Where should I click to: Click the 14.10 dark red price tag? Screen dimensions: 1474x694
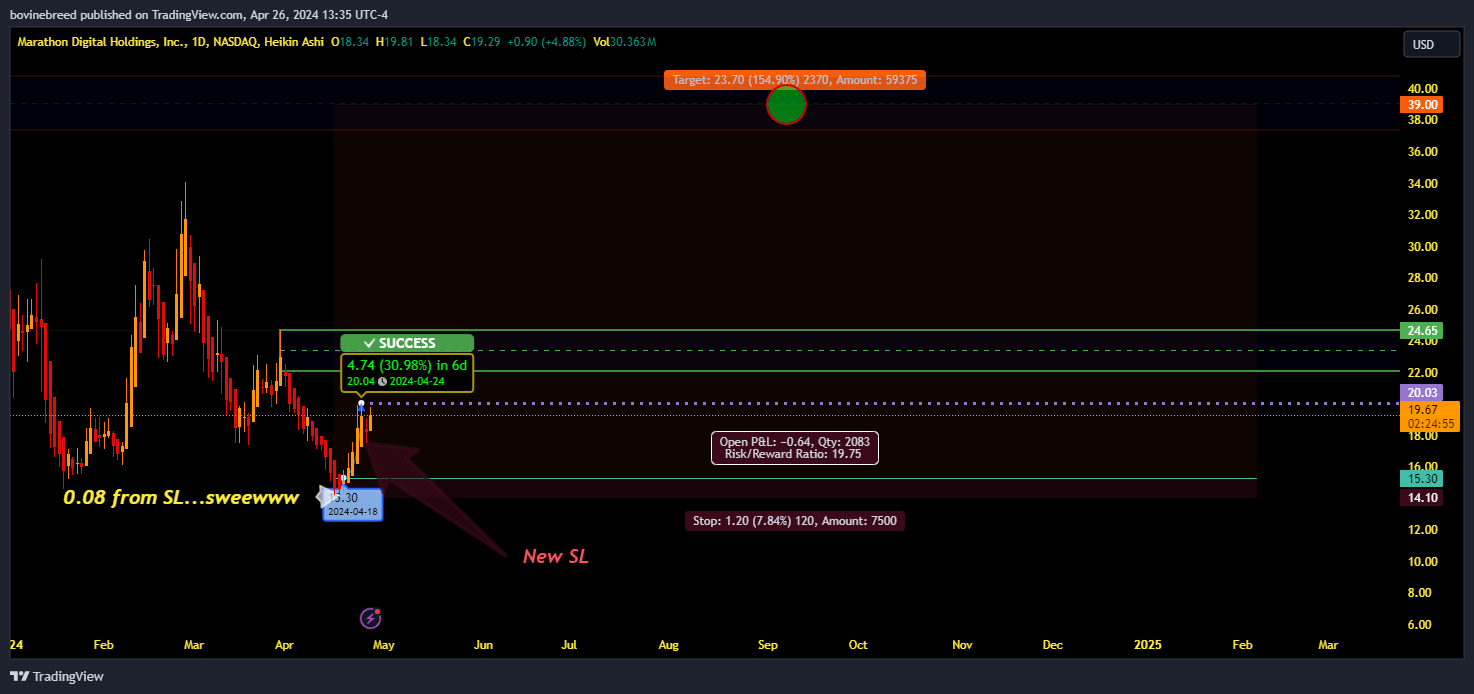pyautogui.click(x=1423, y=497)
